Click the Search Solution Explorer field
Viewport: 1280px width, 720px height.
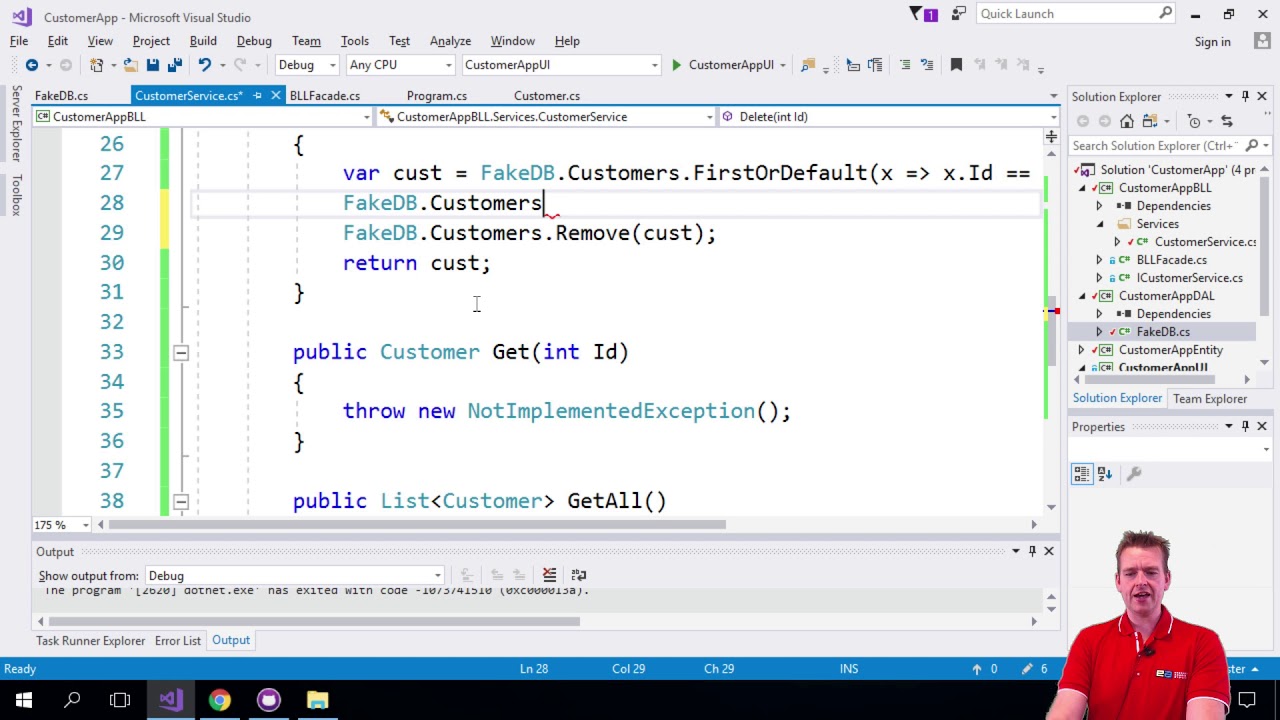point(1156,146)
